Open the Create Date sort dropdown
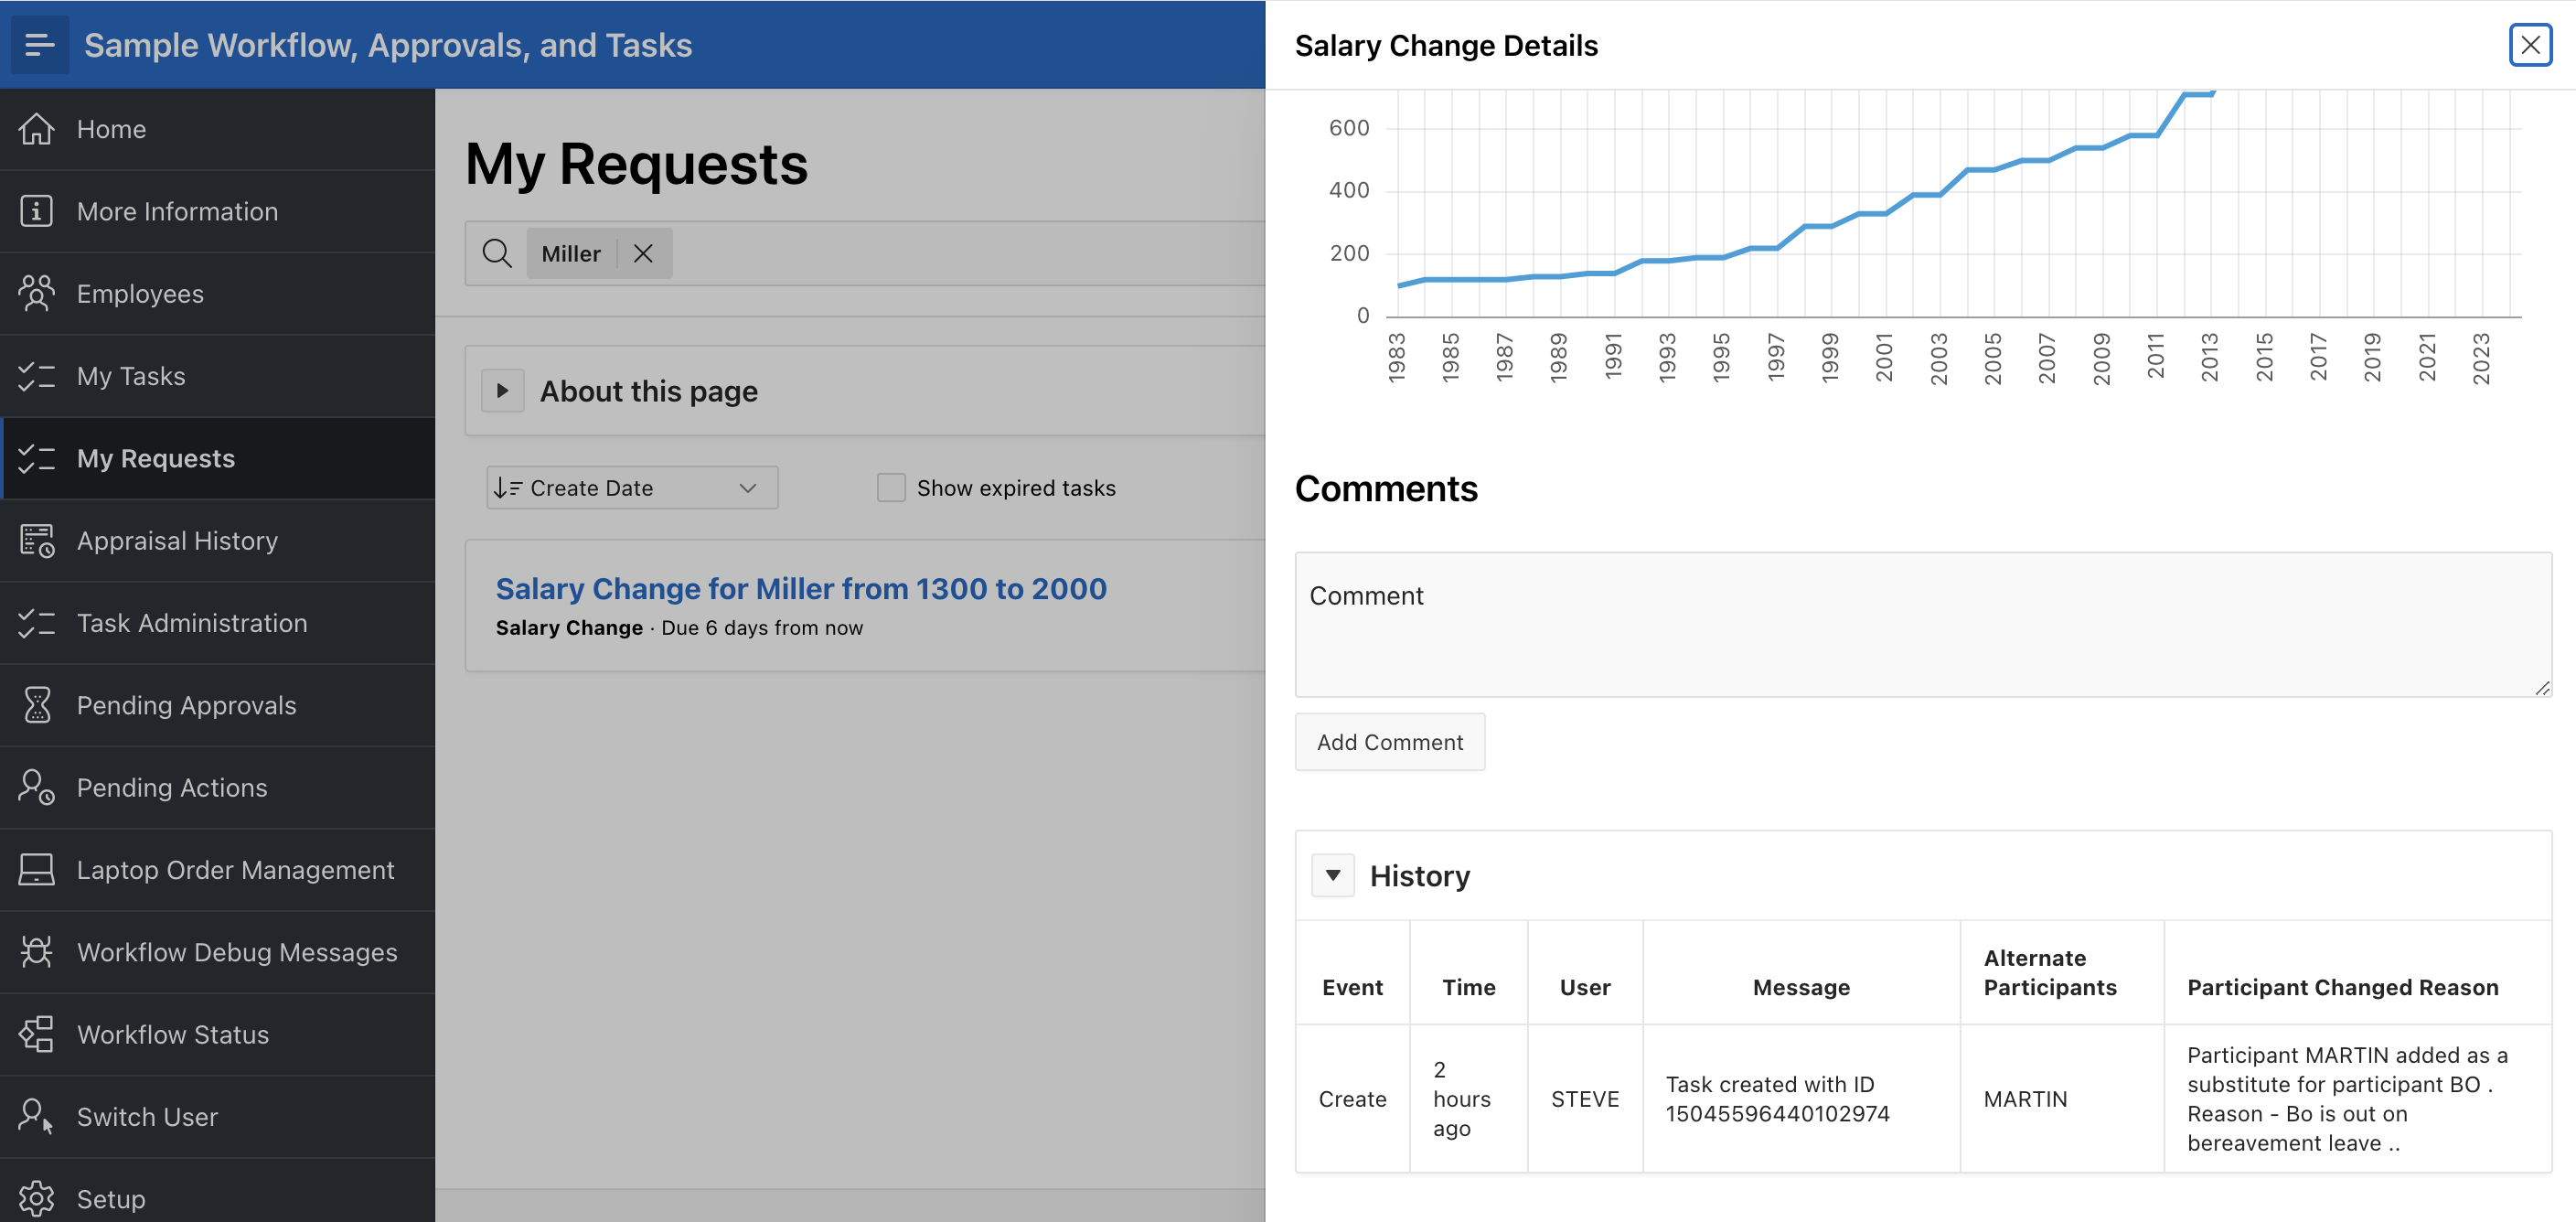Image resolution: width=2576 pixels, height=1222 pixels. pyautogui.click(x=632, y=488)
